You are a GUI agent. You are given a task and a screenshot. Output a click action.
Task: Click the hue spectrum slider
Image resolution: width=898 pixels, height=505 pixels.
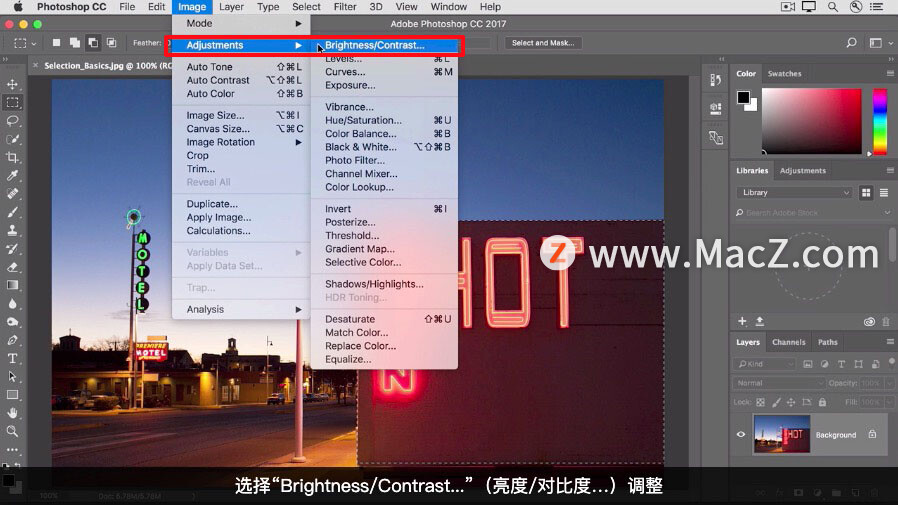point(880,121)
